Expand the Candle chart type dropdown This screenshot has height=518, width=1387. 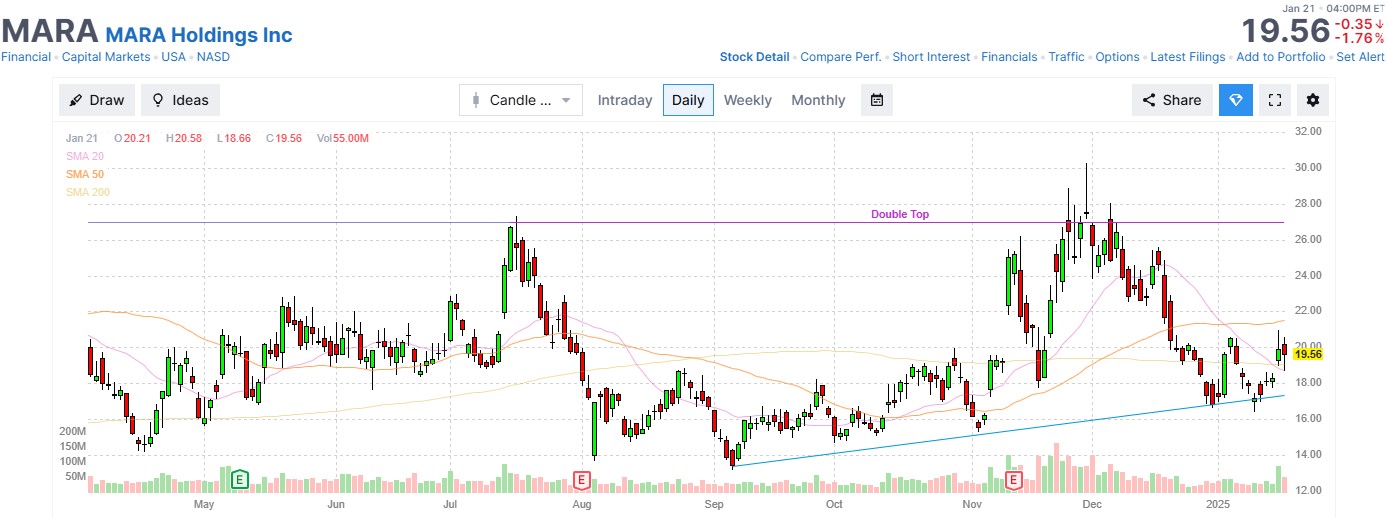click(x=520, y=100)
